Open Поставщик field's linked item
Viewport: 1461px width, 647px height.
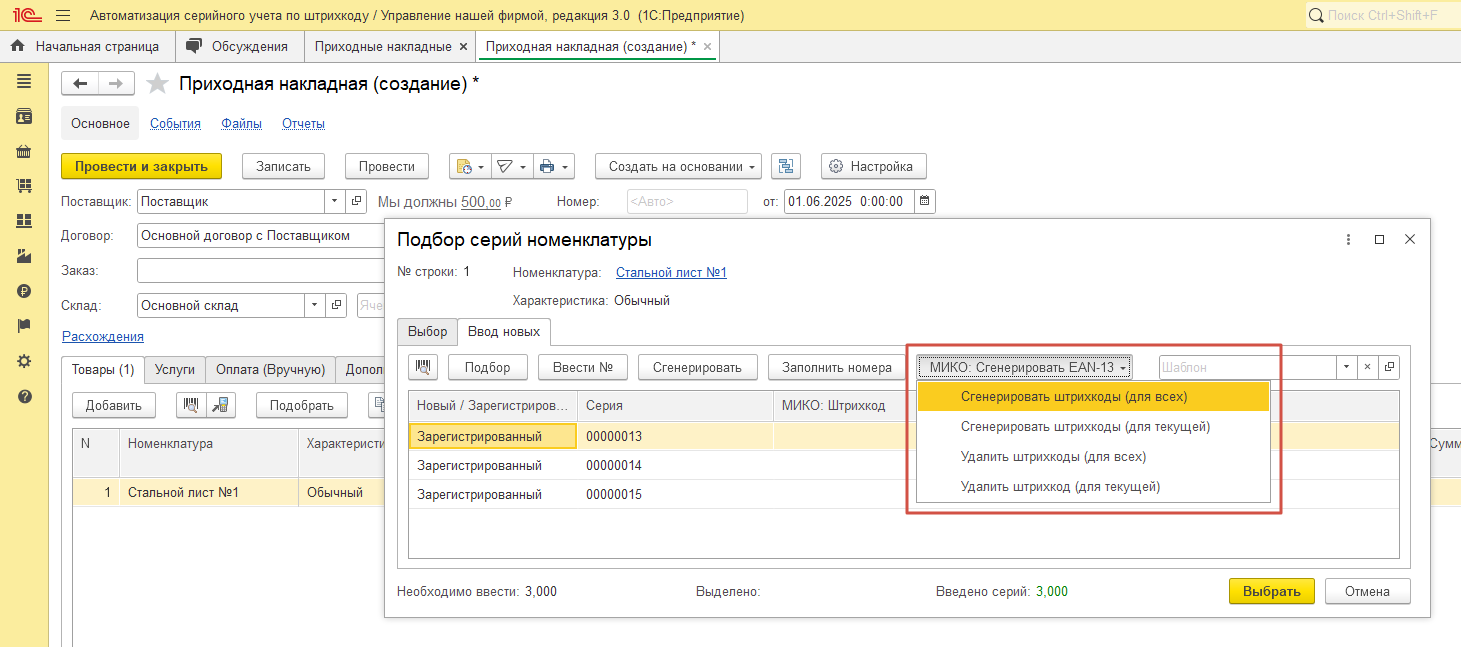(357, 201)
